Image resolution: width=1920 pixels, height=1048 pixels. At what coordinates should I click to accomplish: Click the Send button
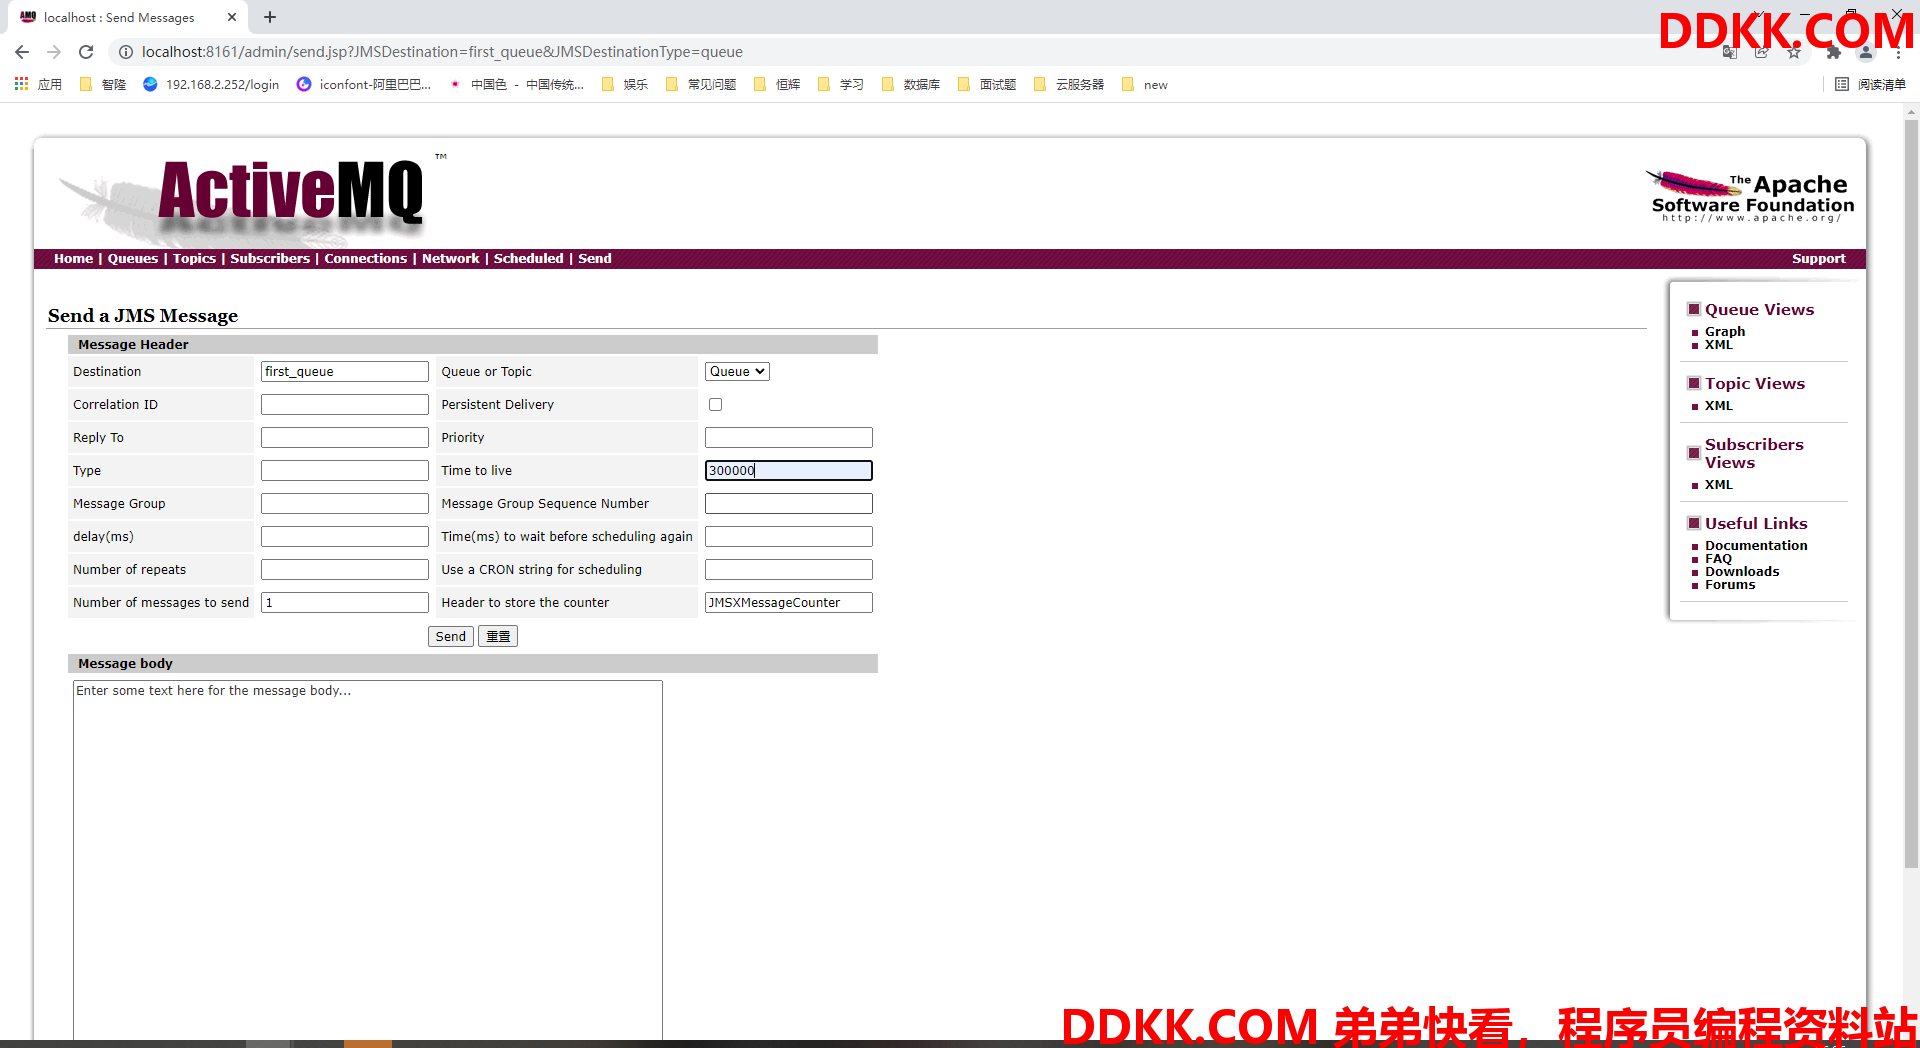click(451, 636)
